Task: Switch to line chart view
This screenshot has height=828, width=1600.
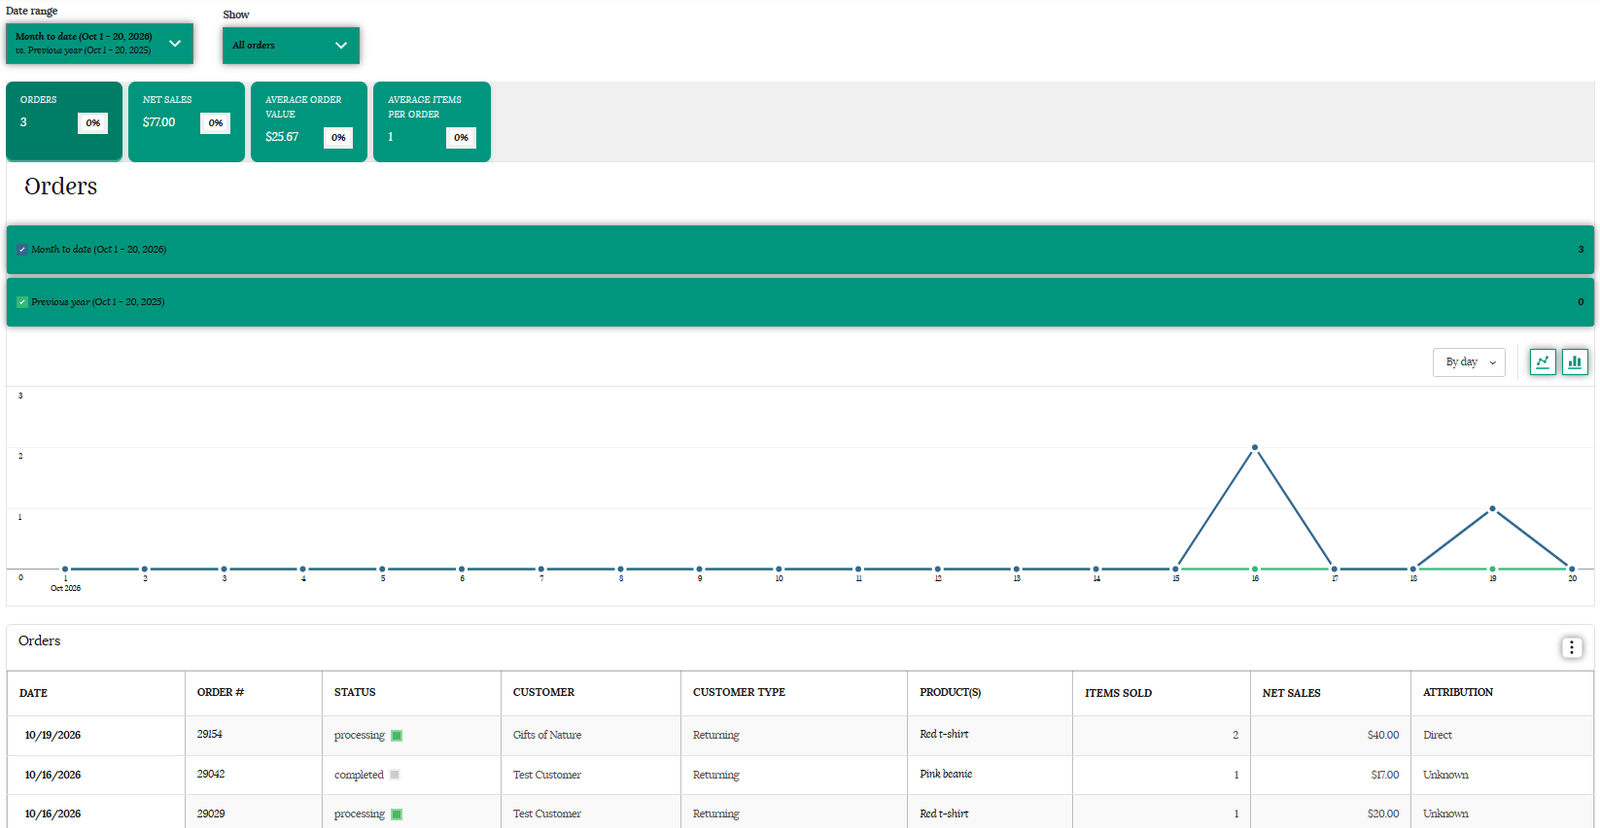Action: (1543, 362)
